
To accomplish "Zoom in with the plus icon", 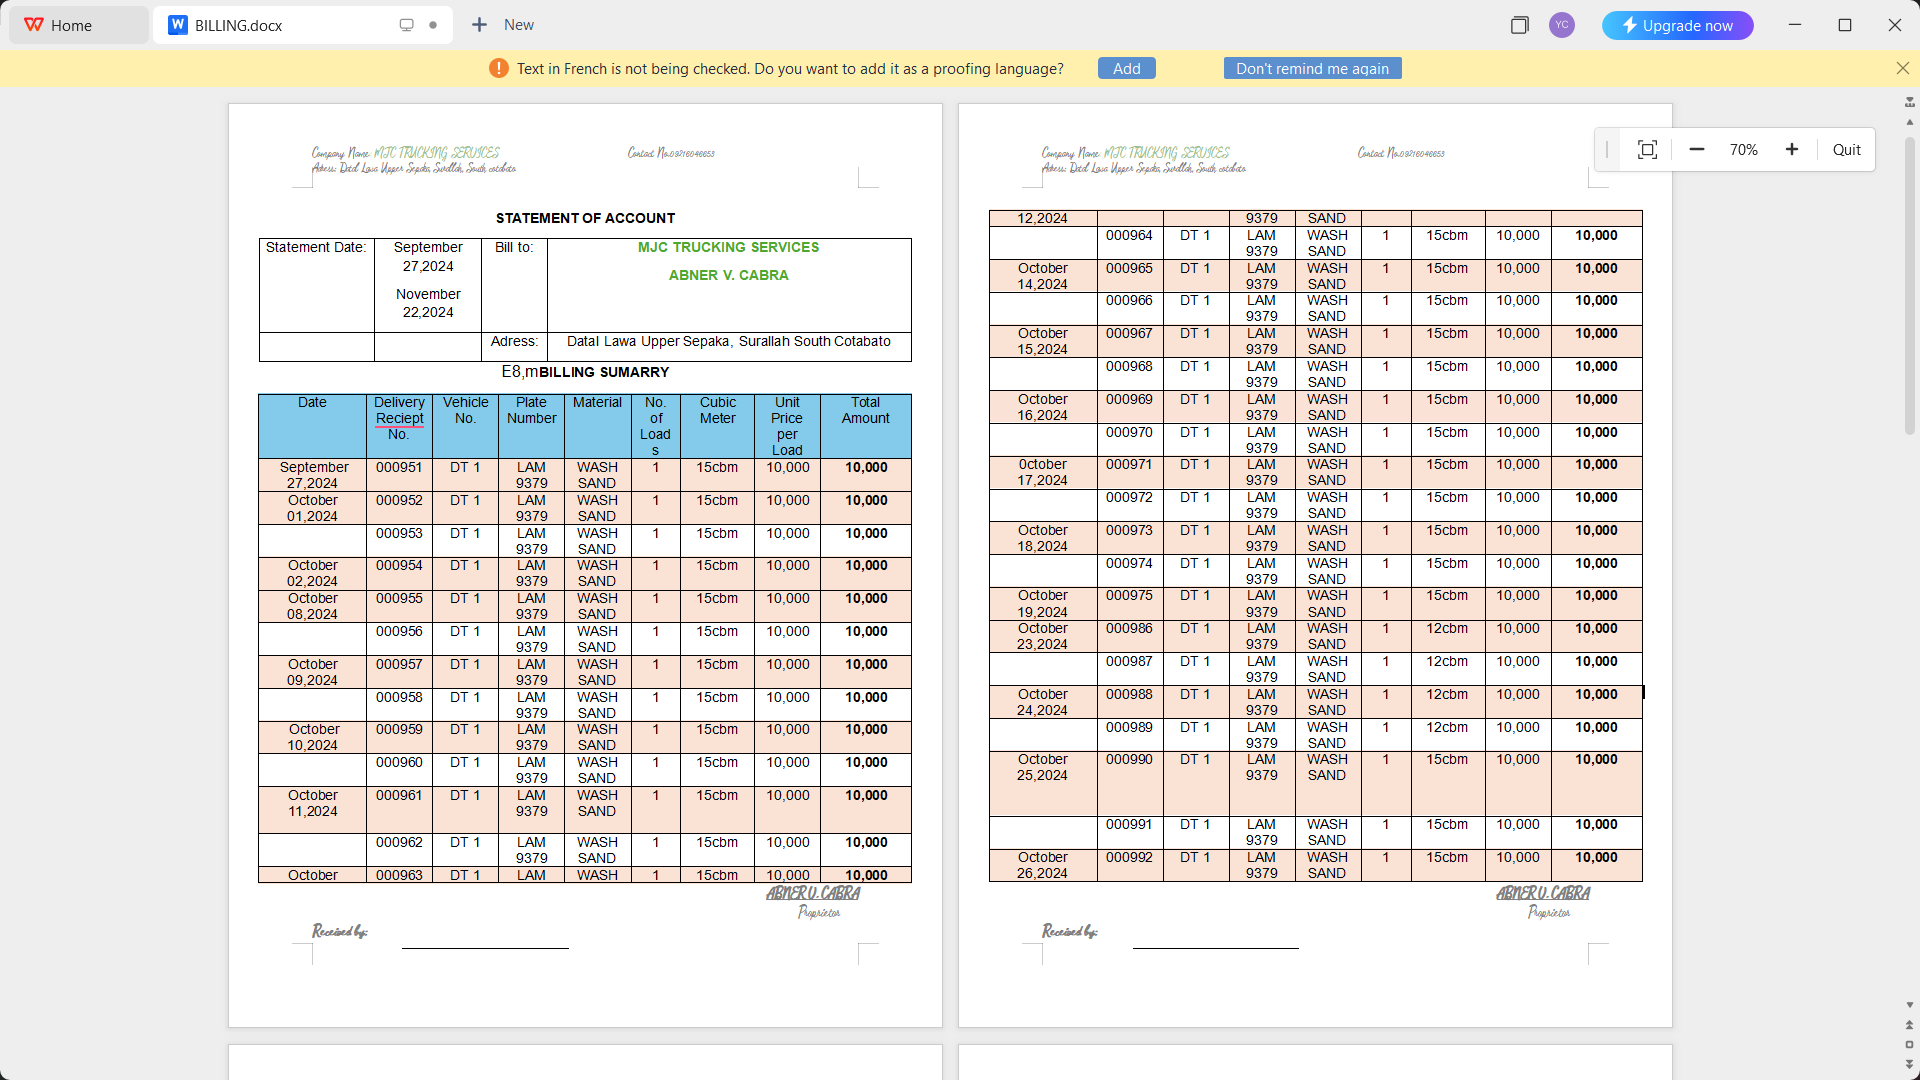I will coord(1792,150).
